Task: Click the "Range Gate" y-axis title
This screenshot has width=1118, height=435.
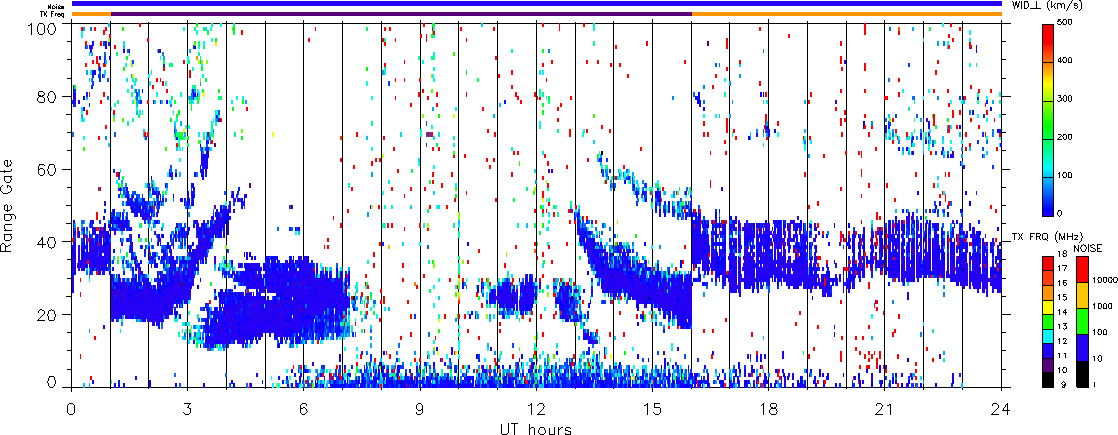Action: pos(9,205)
